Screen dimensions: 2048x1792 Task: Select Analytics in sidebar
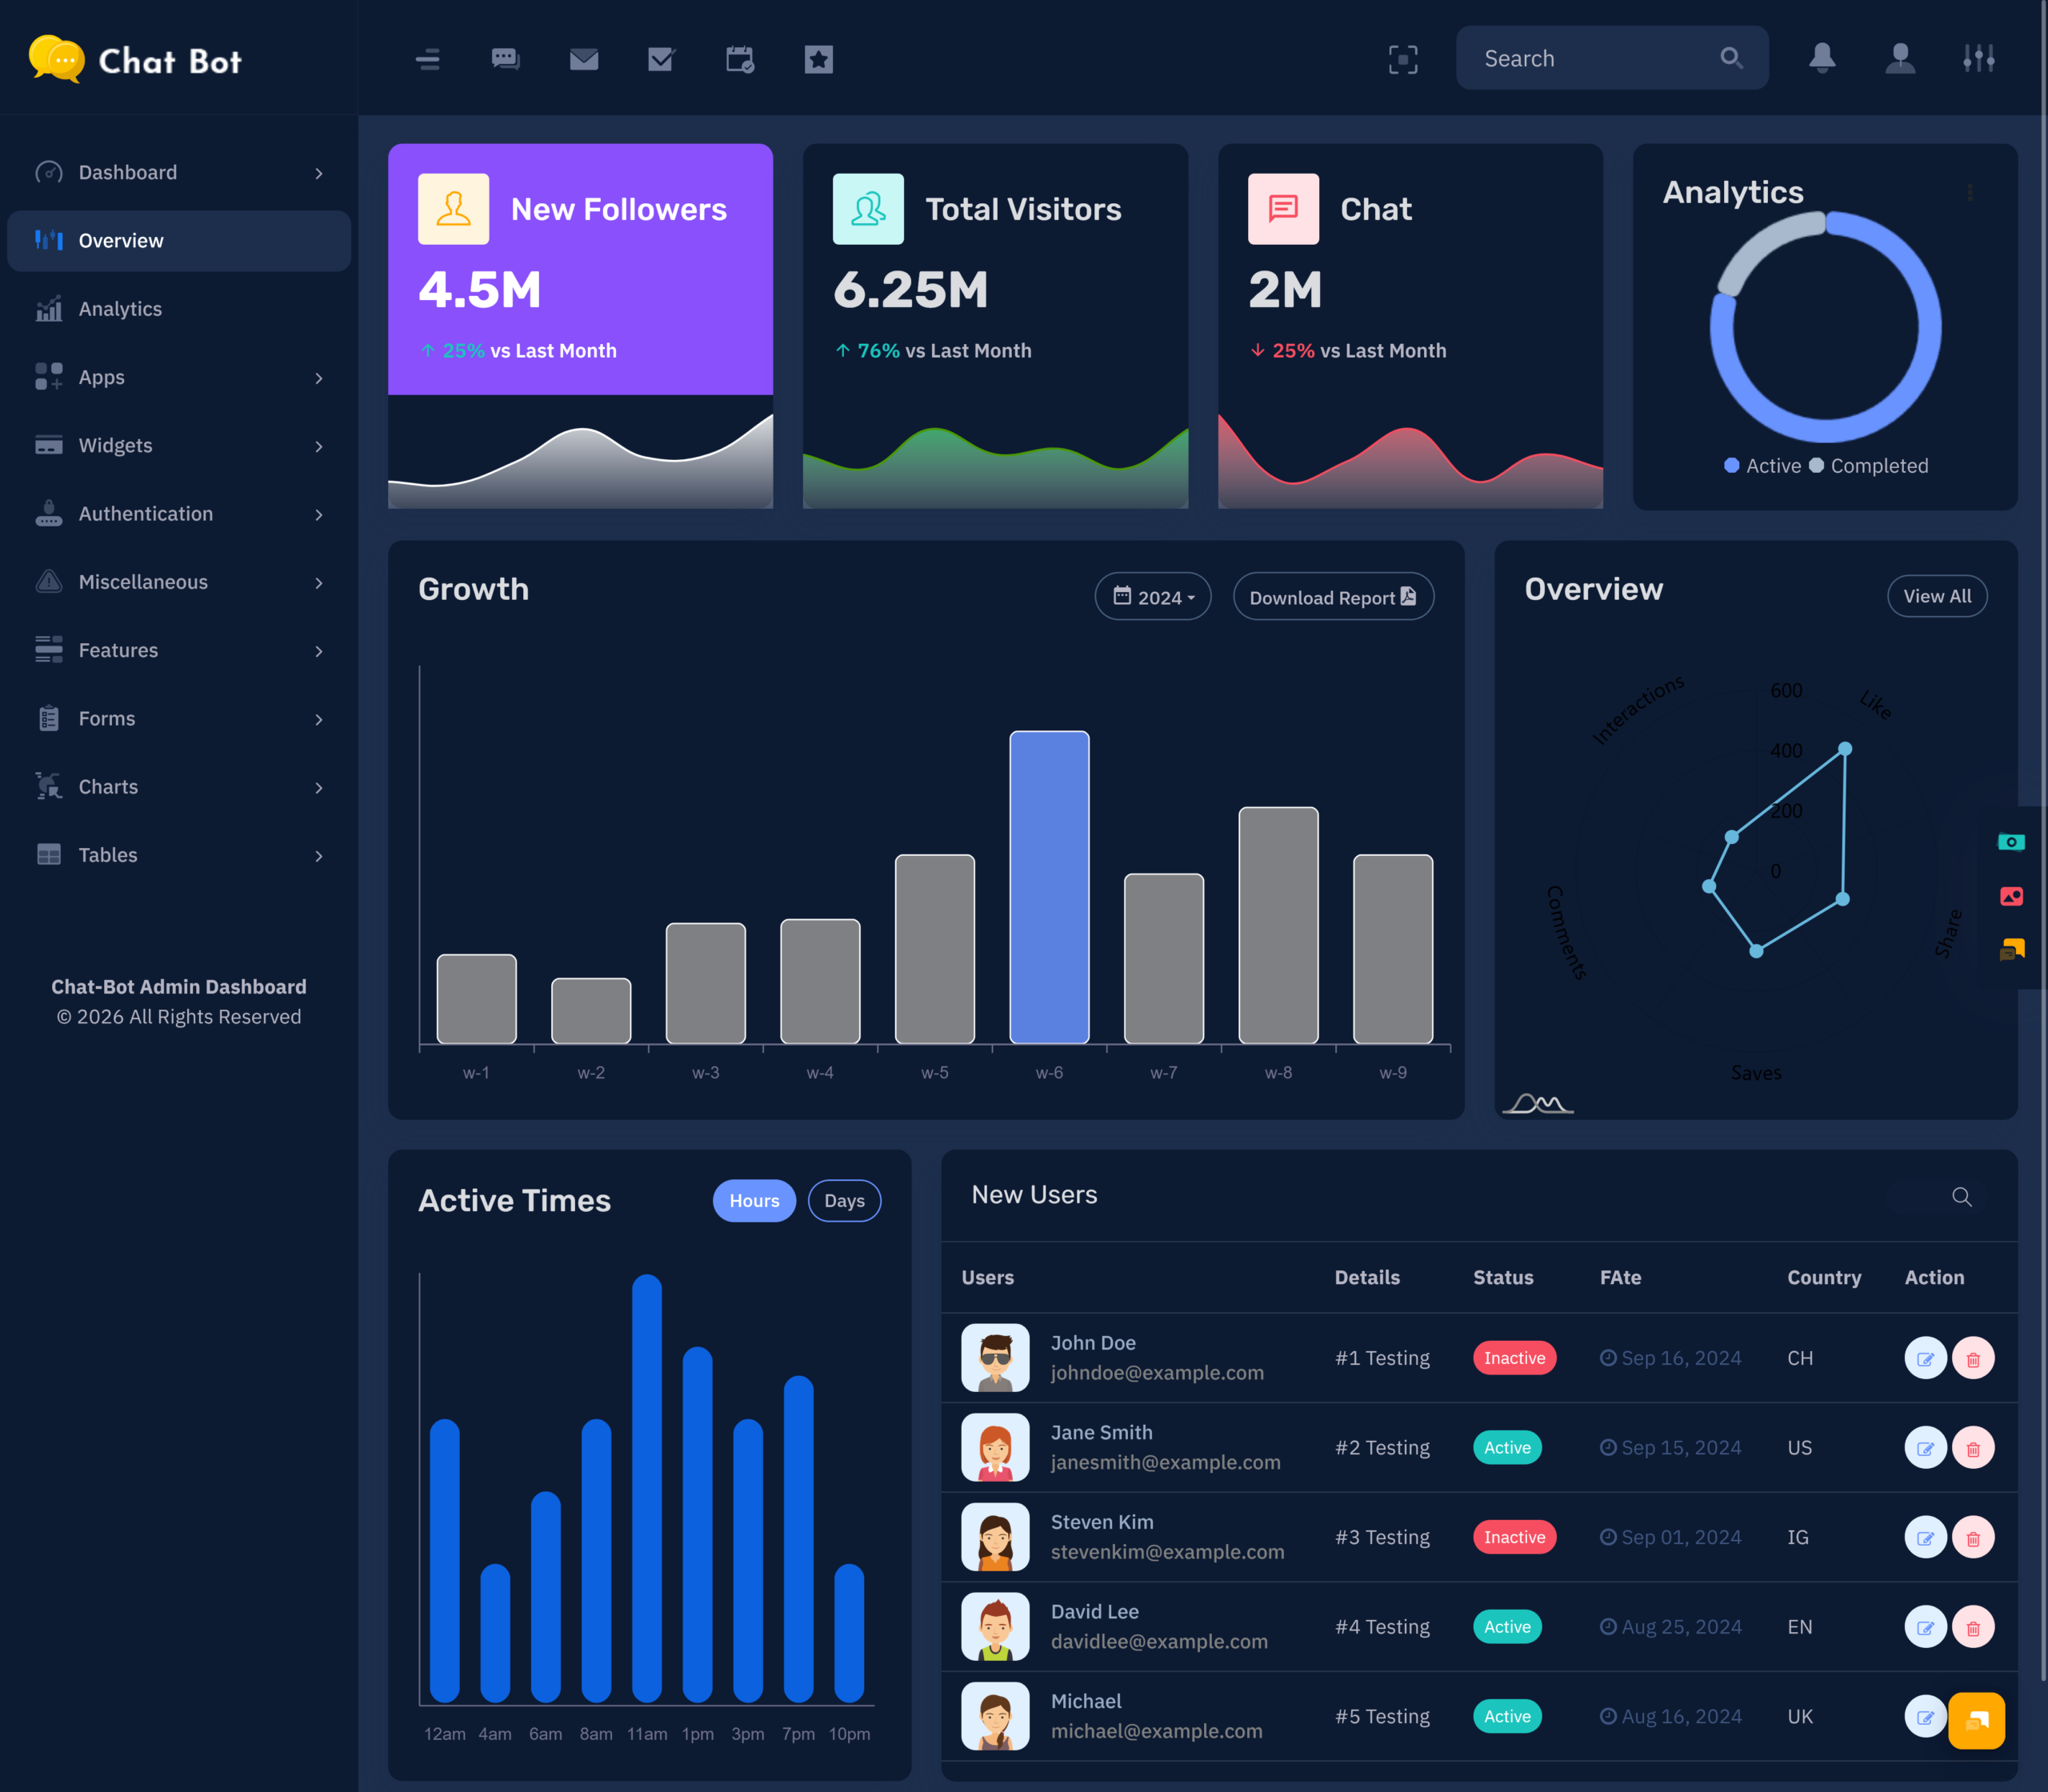pyautogui.click(x=179, y=309)
